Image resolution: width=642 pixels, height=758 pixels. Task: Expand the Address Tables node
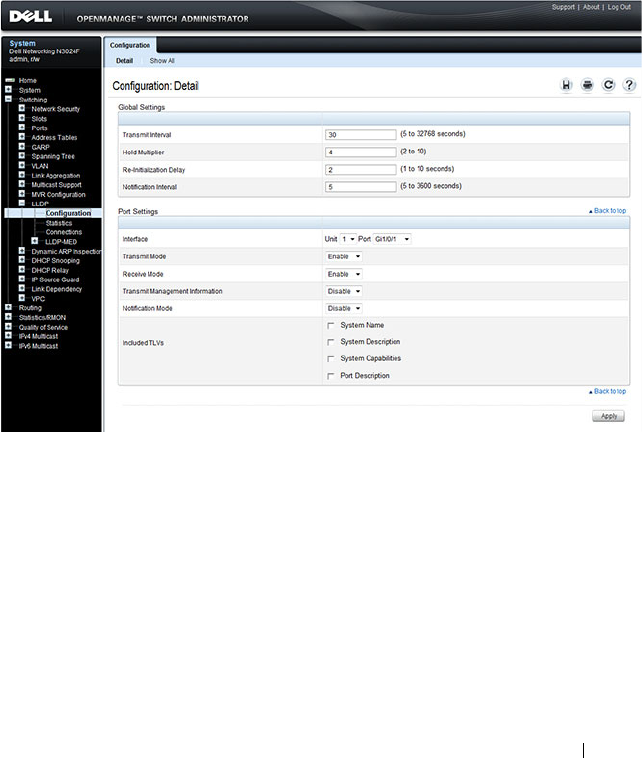coord(22,137)
